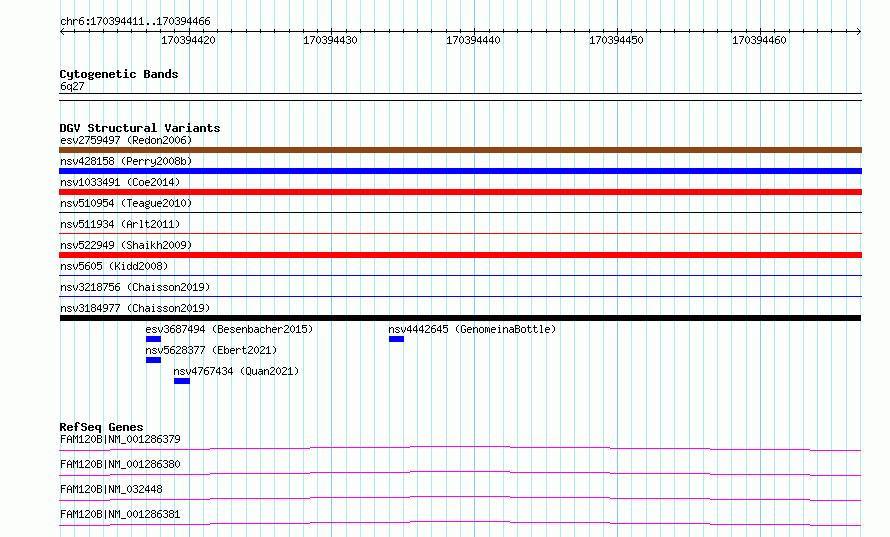
Task: Open variant nsv510954 (Teague2010) label
Action: coord(126,203)
